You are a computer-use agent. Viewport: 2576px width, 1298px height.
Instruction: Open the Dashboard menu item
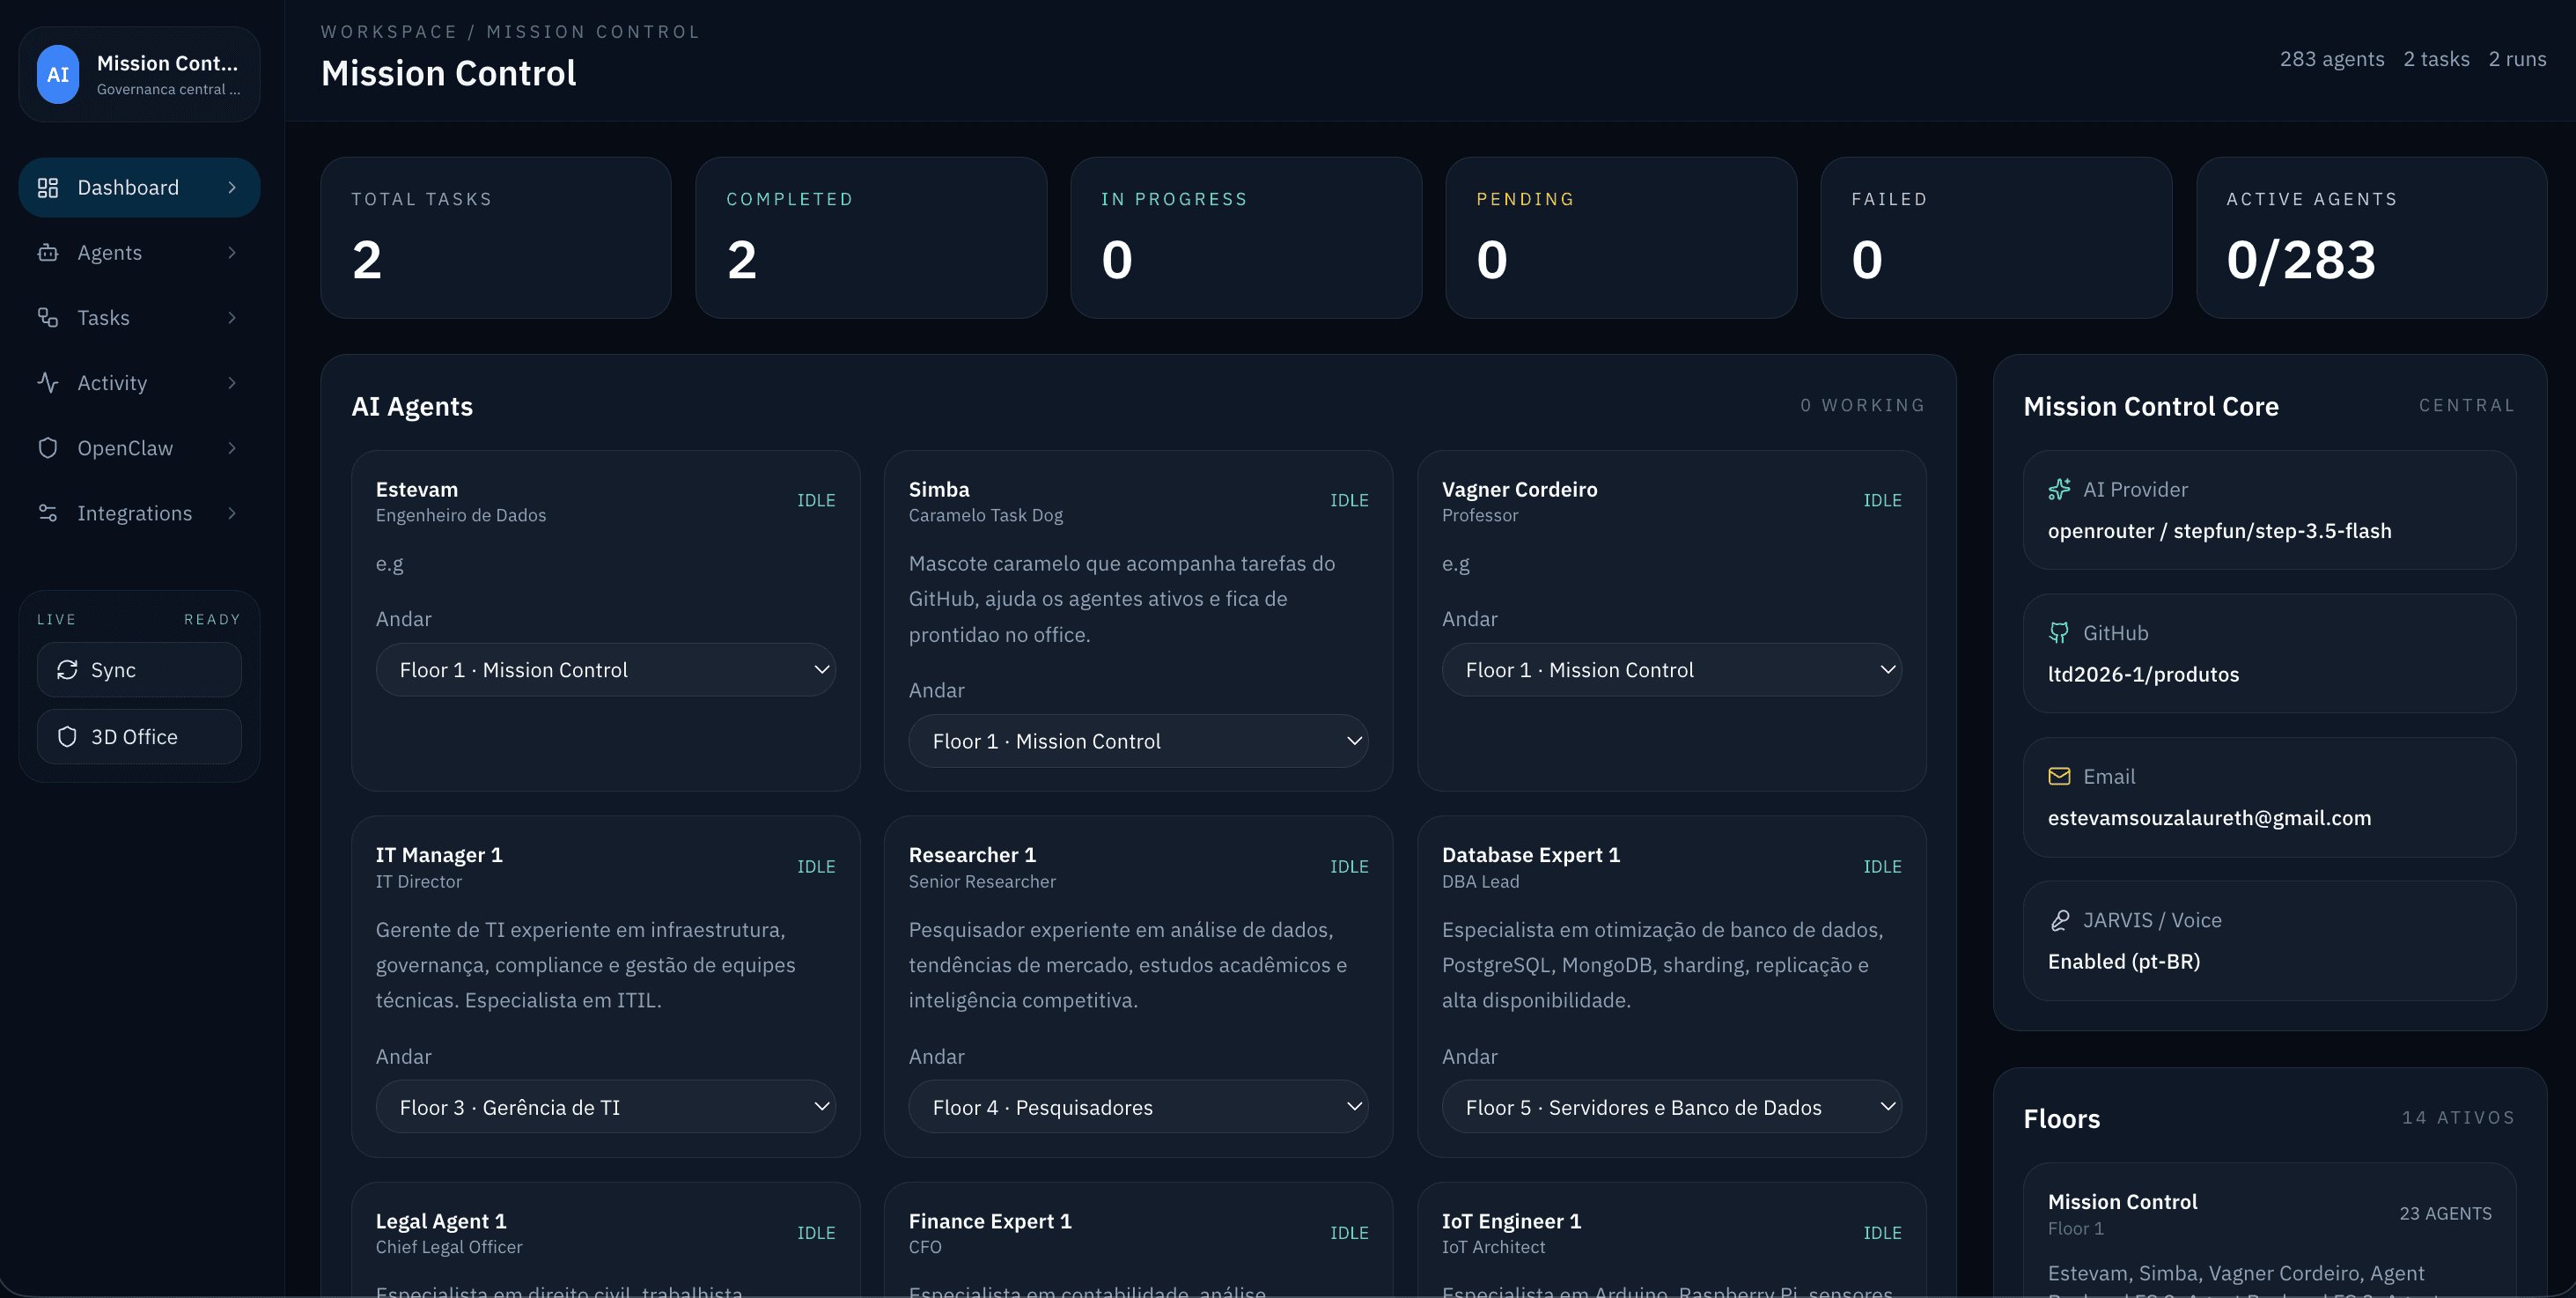tap(139, 187)
